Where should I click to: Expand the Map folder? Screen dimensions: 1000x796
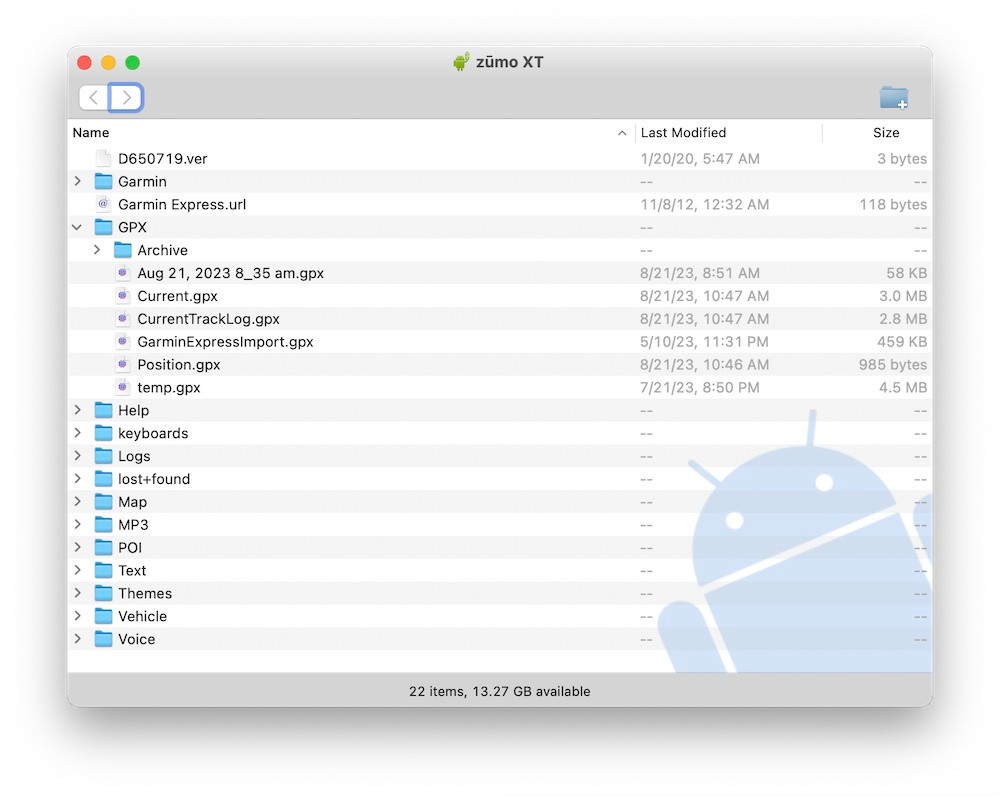click(78, 502)
